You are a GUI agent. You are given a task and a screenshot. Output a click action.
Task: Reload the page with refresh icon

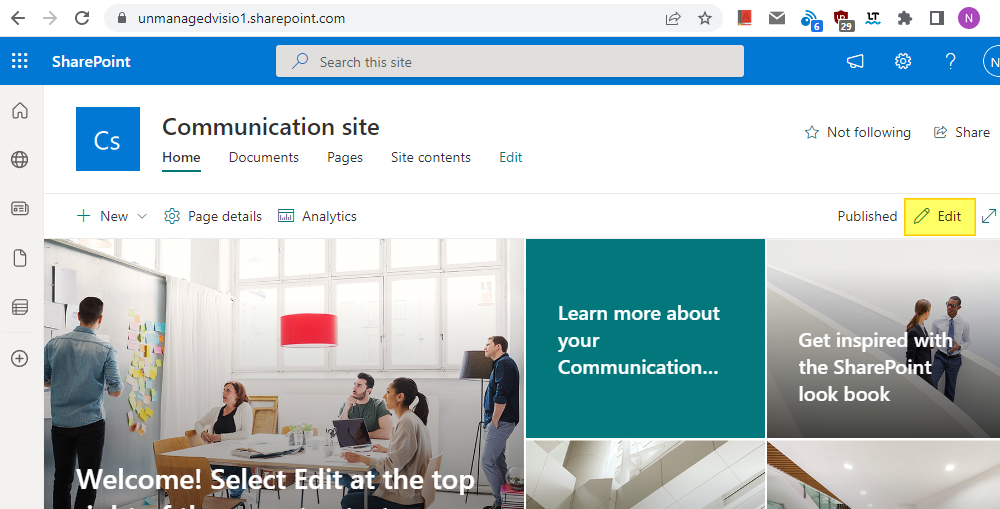pos(82,18)
